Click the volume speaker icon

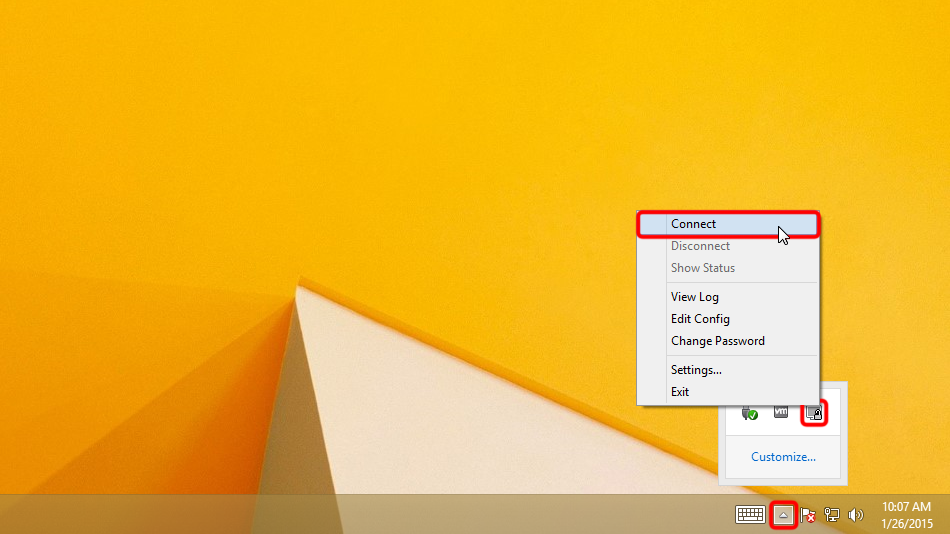click(x=855, y=515)
